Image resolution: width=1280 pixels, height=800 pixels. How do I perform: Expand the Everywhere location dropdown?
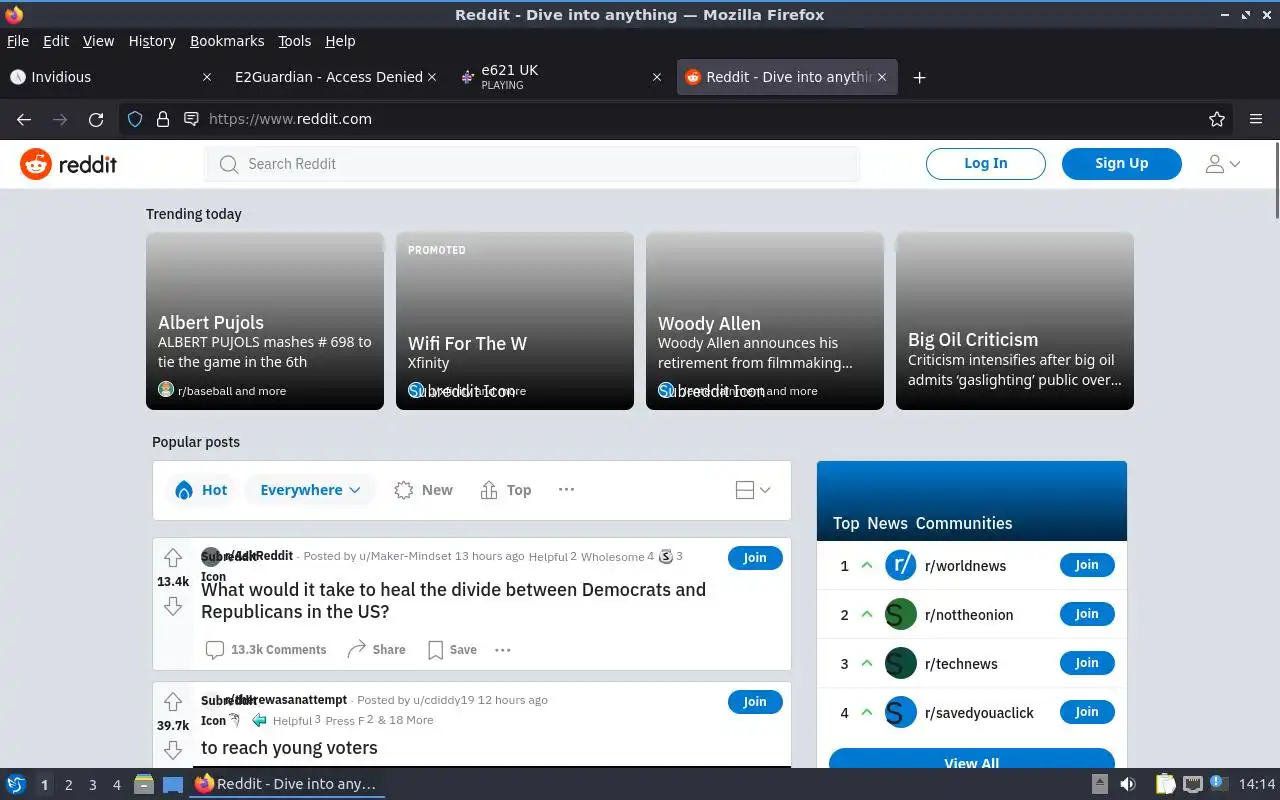coord(310,490)
